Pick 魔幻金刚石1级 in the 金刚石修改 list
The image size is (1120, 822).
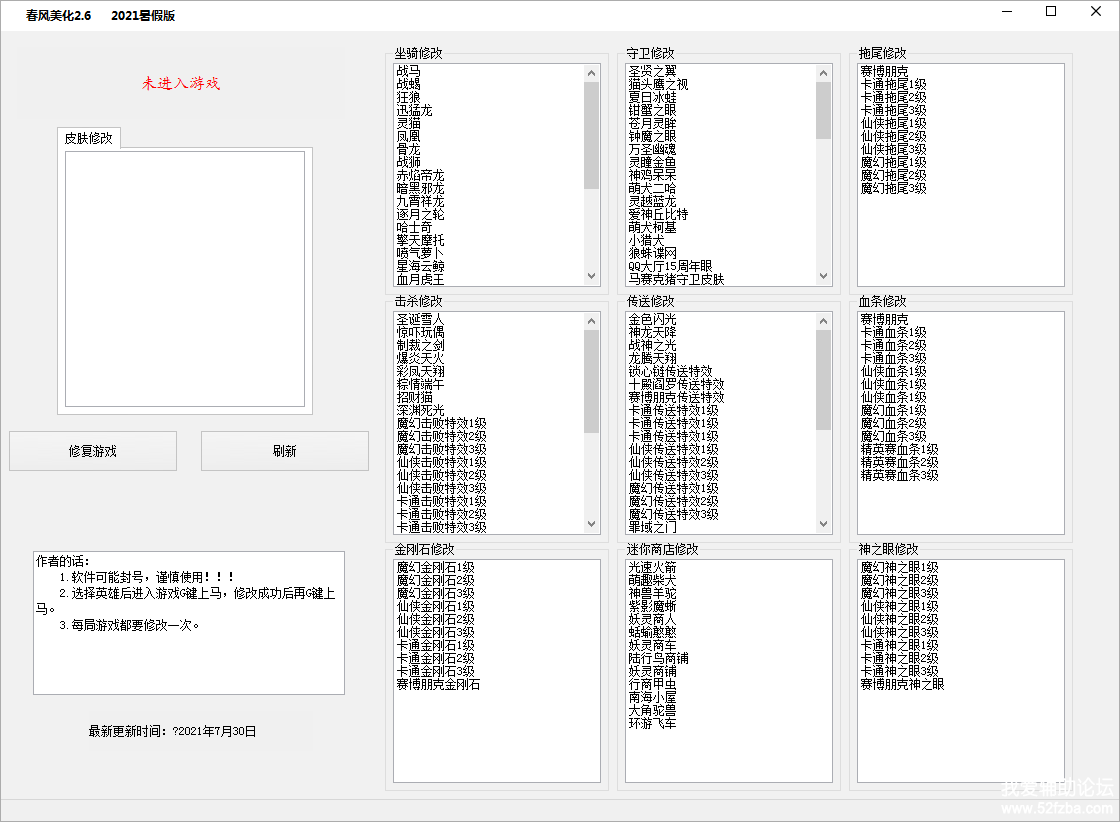pyautogui.click(x=435, y=567)
